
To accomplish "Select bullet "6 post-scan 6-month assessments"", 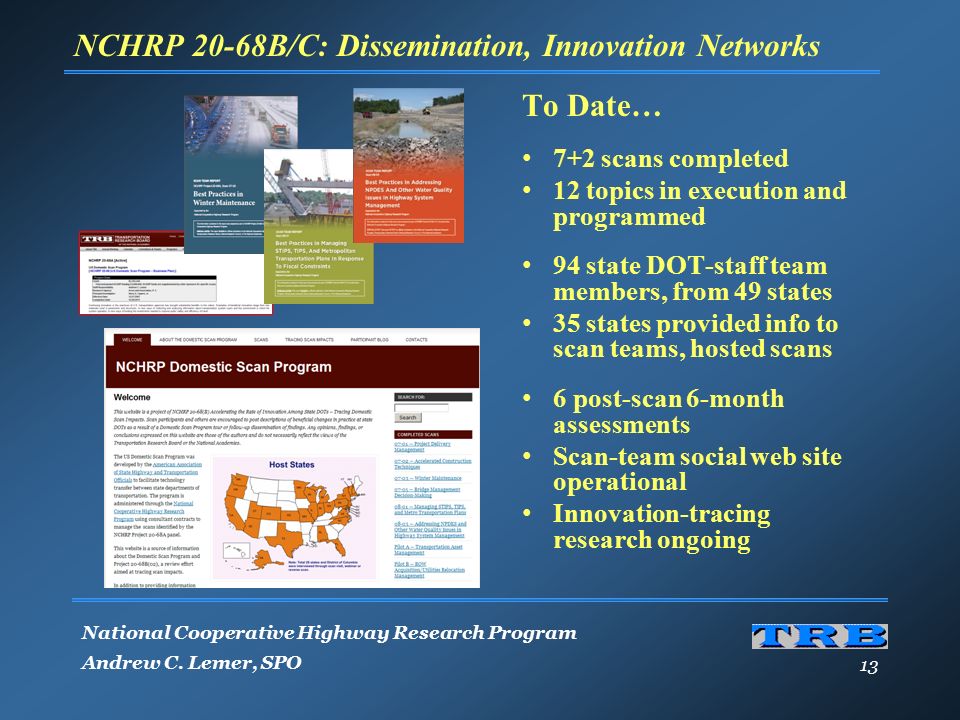I will point(668,411).
